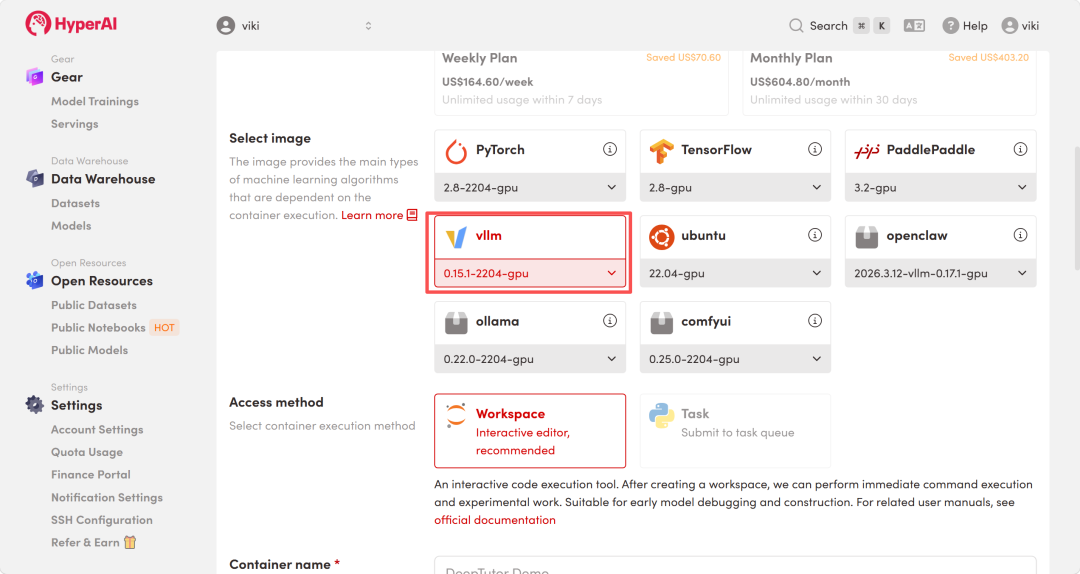Click the ubuntu circle logo
1080x574 pixels.
[661, 237]
